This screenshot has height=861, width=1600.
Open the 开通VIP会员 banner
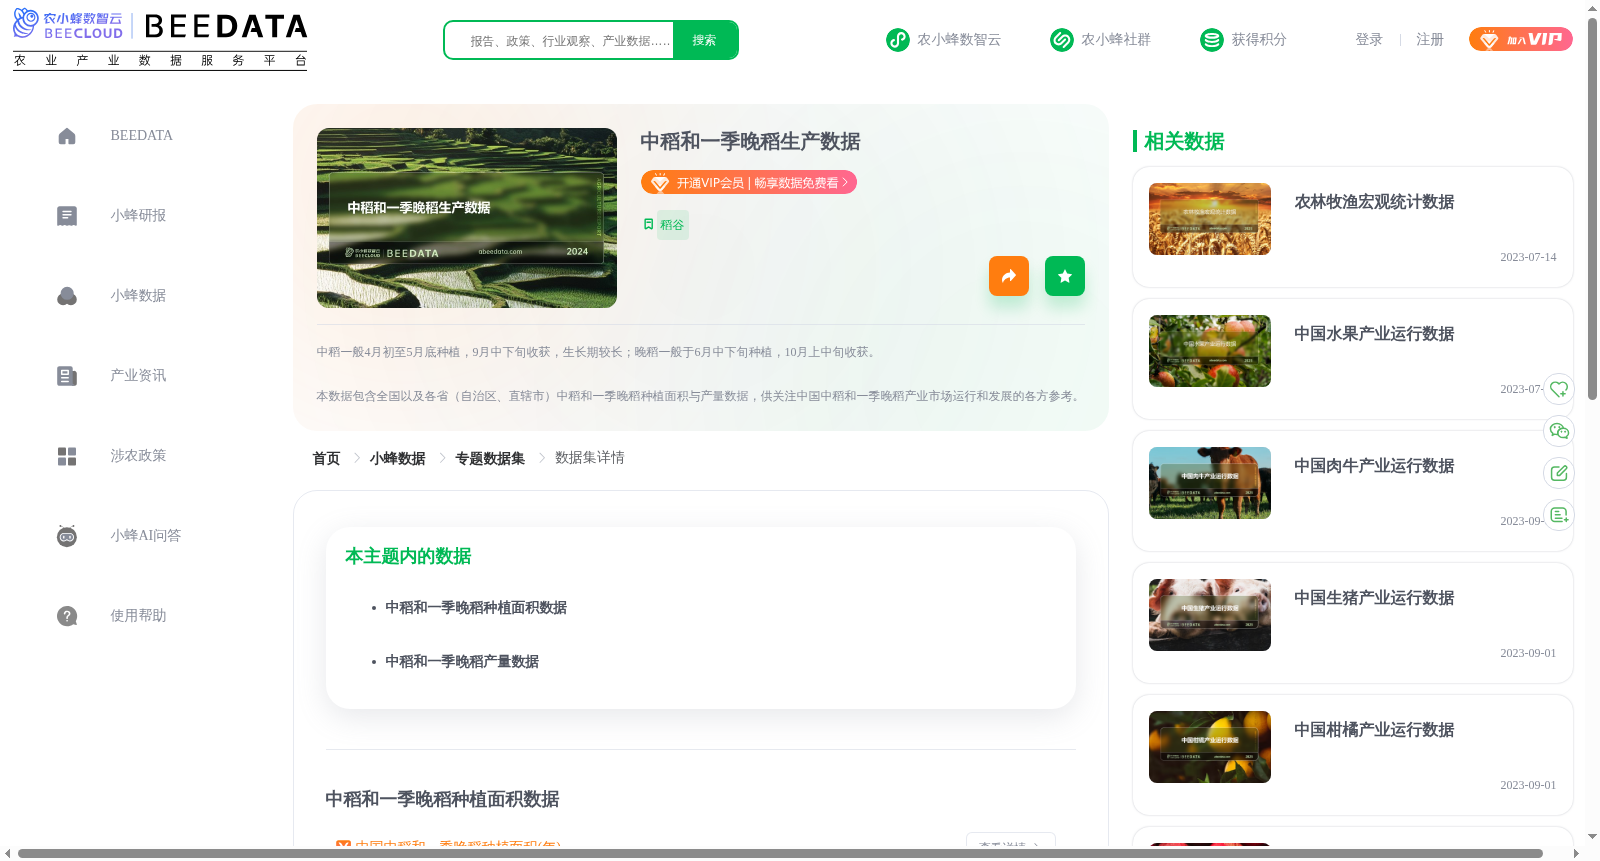point(749,182)
